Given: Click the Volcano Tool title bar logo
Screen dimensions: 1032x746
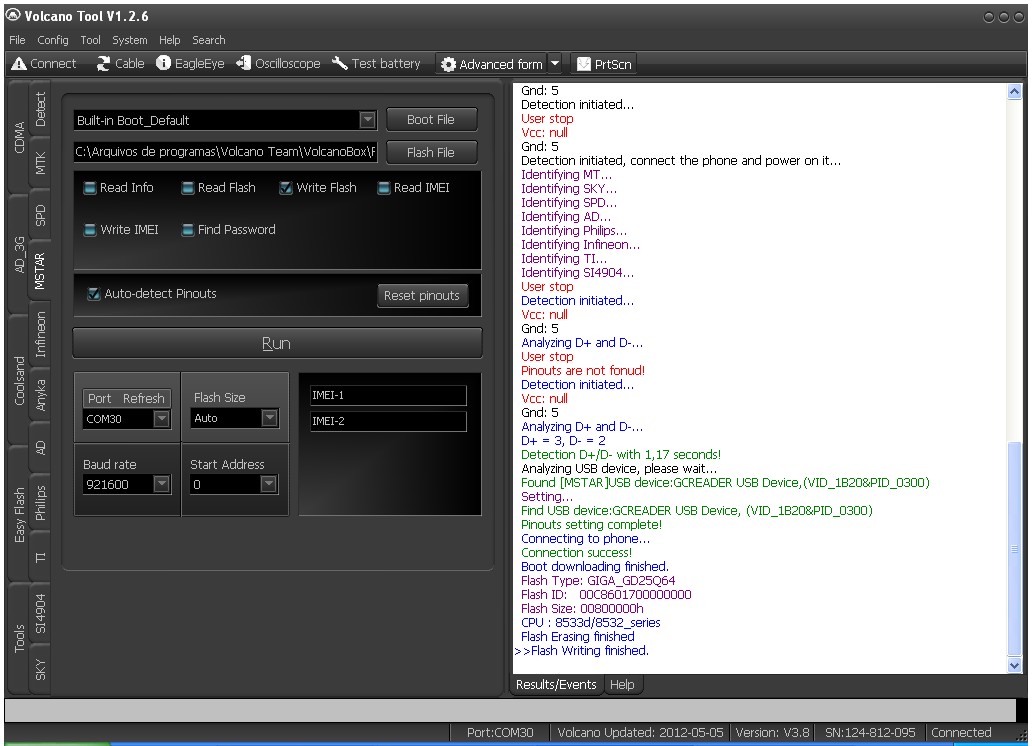Looking at the screenshot, I should click(13, 15).
